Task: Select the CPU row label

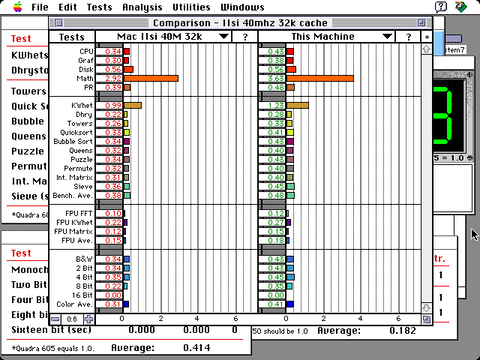Action: pos(86,51)
